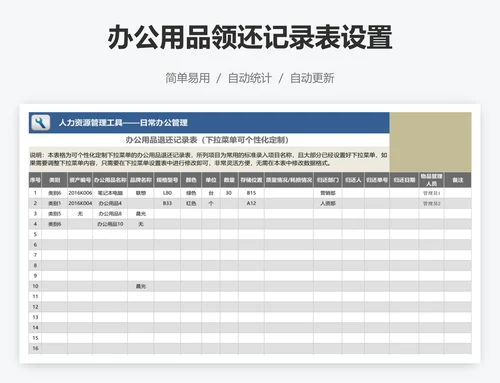Image resolution: width=500 pixels, height=383 pixels.
Task: Select the '序号' column header
Action: coord(35,180)
